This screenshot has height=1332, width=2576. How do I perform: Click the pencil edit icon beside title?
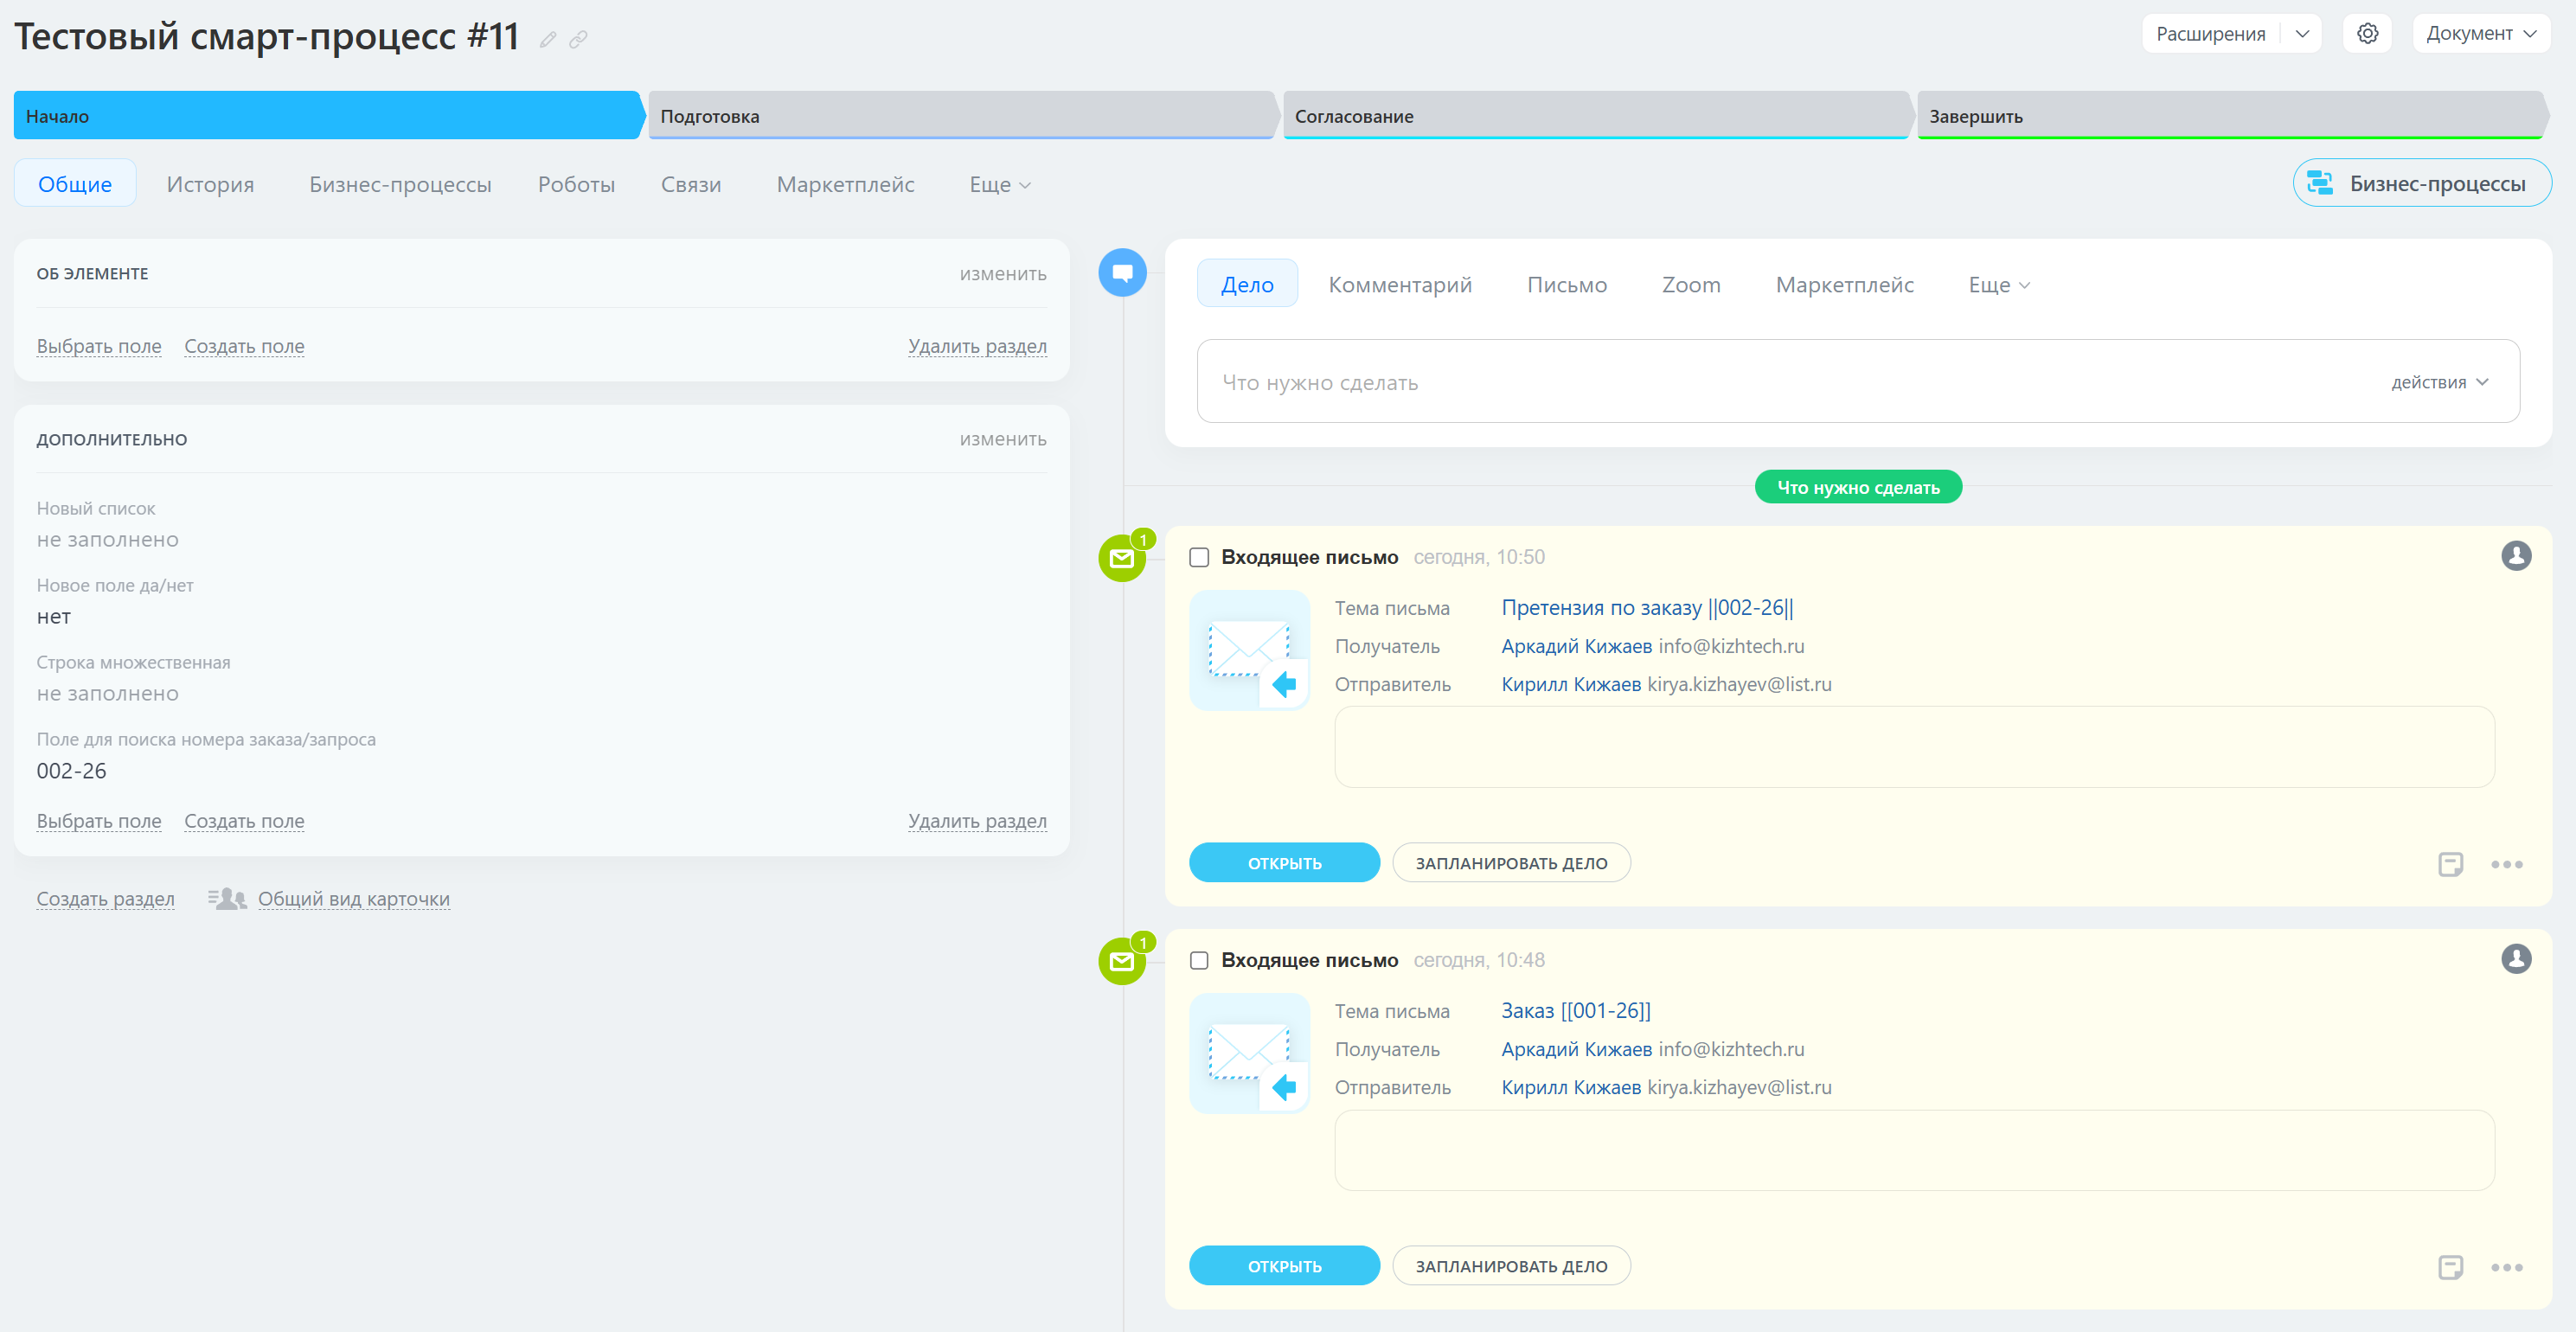tap(547, 40)
